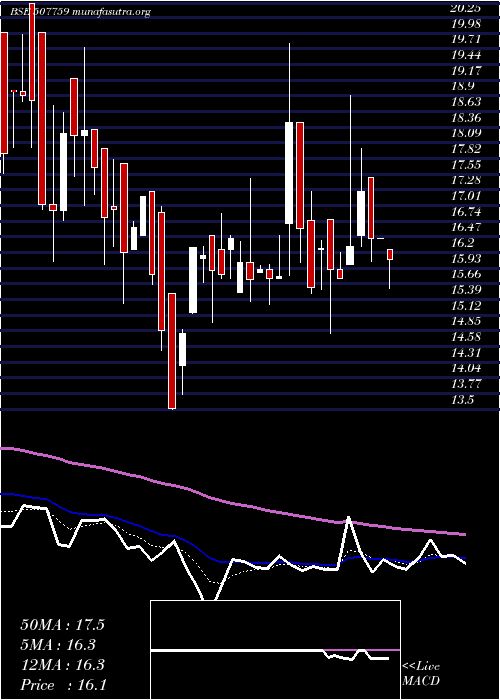This screenshot has height=700, width=500.
Task: Select the 14.04 price axis label
Action: point(465,368)
